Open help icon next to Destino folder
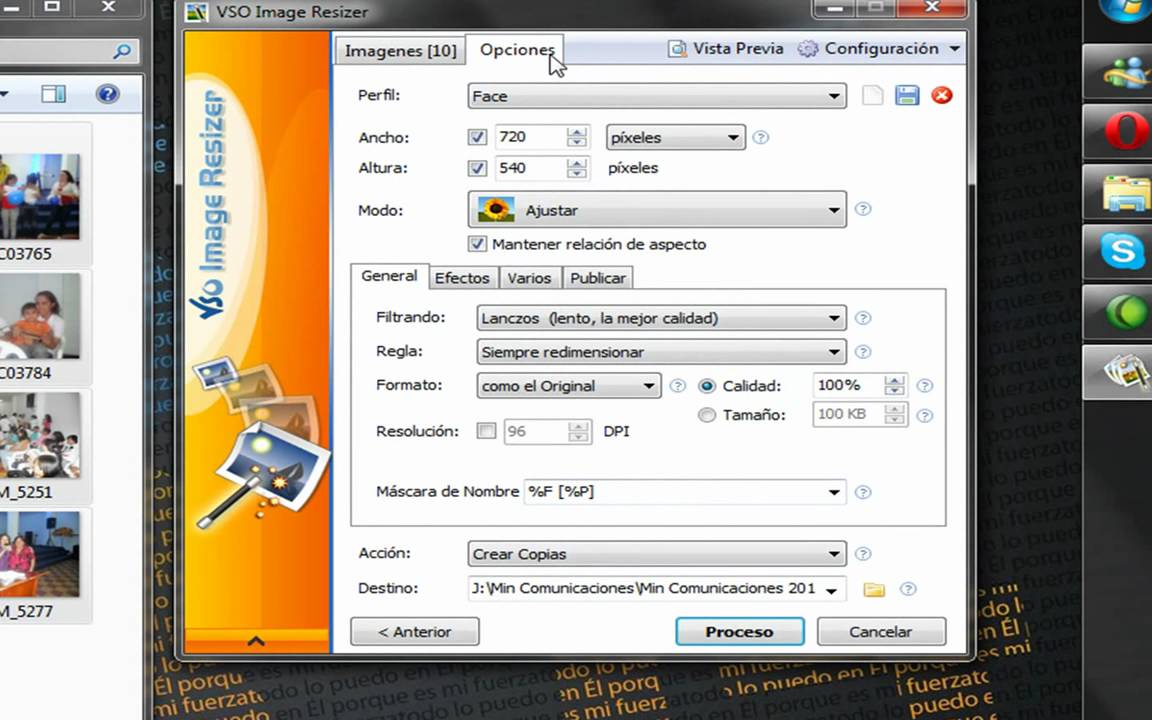The image size is (1152, 720). point(908,588)
